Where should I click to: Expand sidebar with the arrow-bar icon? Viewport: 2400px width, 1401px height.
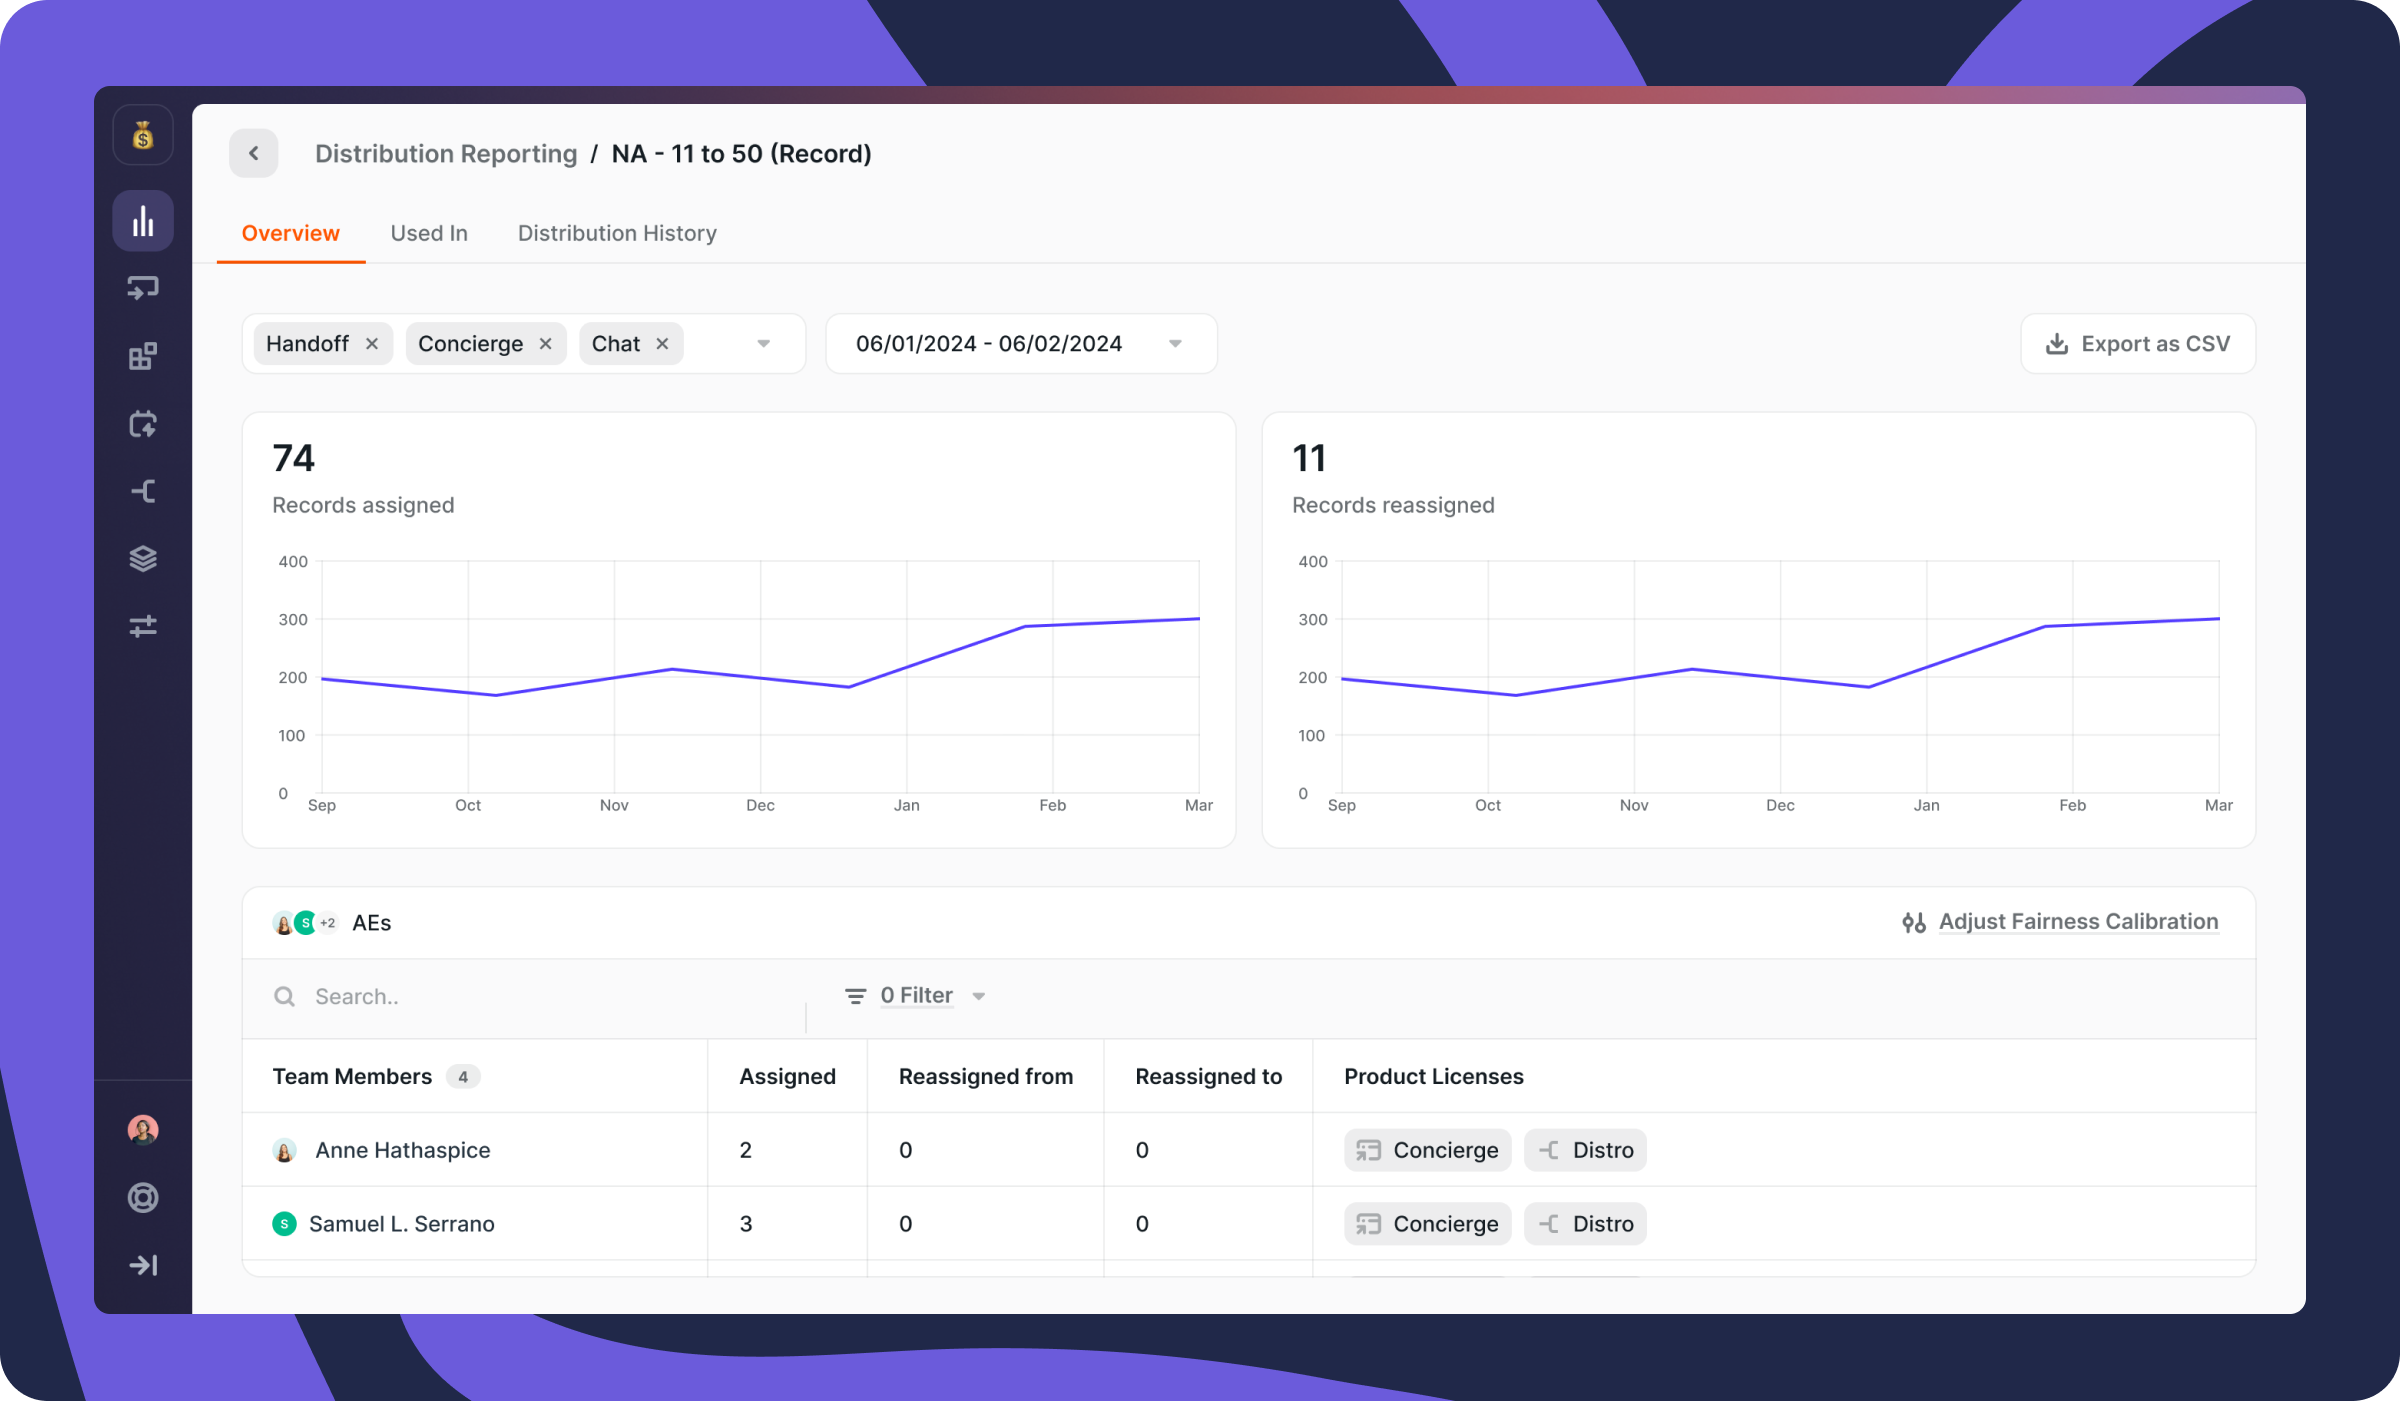pyautogui.click(x=143, y=1266)
